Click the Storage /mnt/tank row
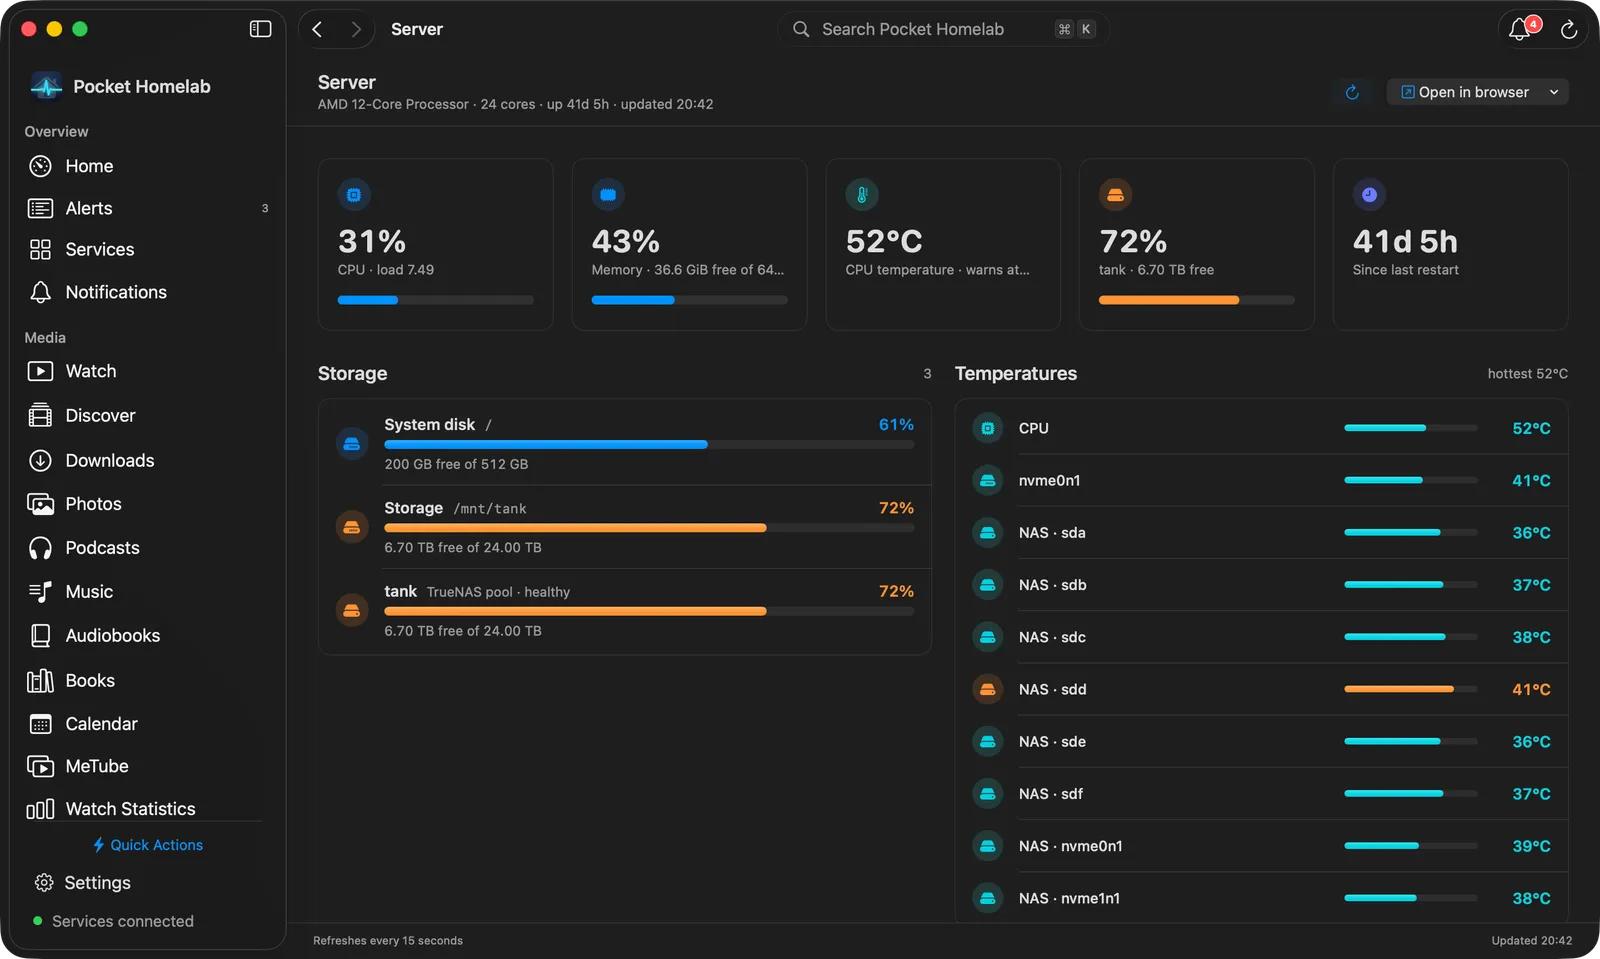 tap(625, 527)
